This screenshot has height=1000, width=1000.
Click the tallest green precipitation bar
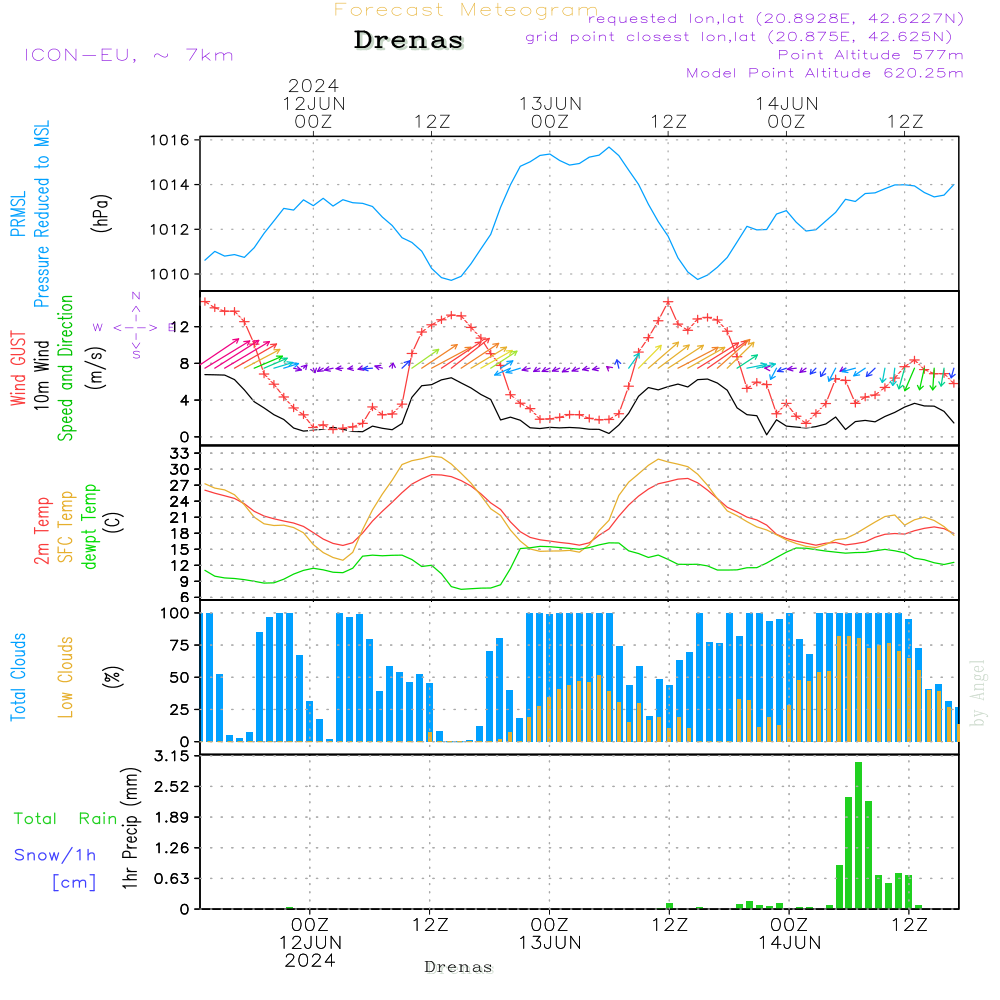click(858, 835)
